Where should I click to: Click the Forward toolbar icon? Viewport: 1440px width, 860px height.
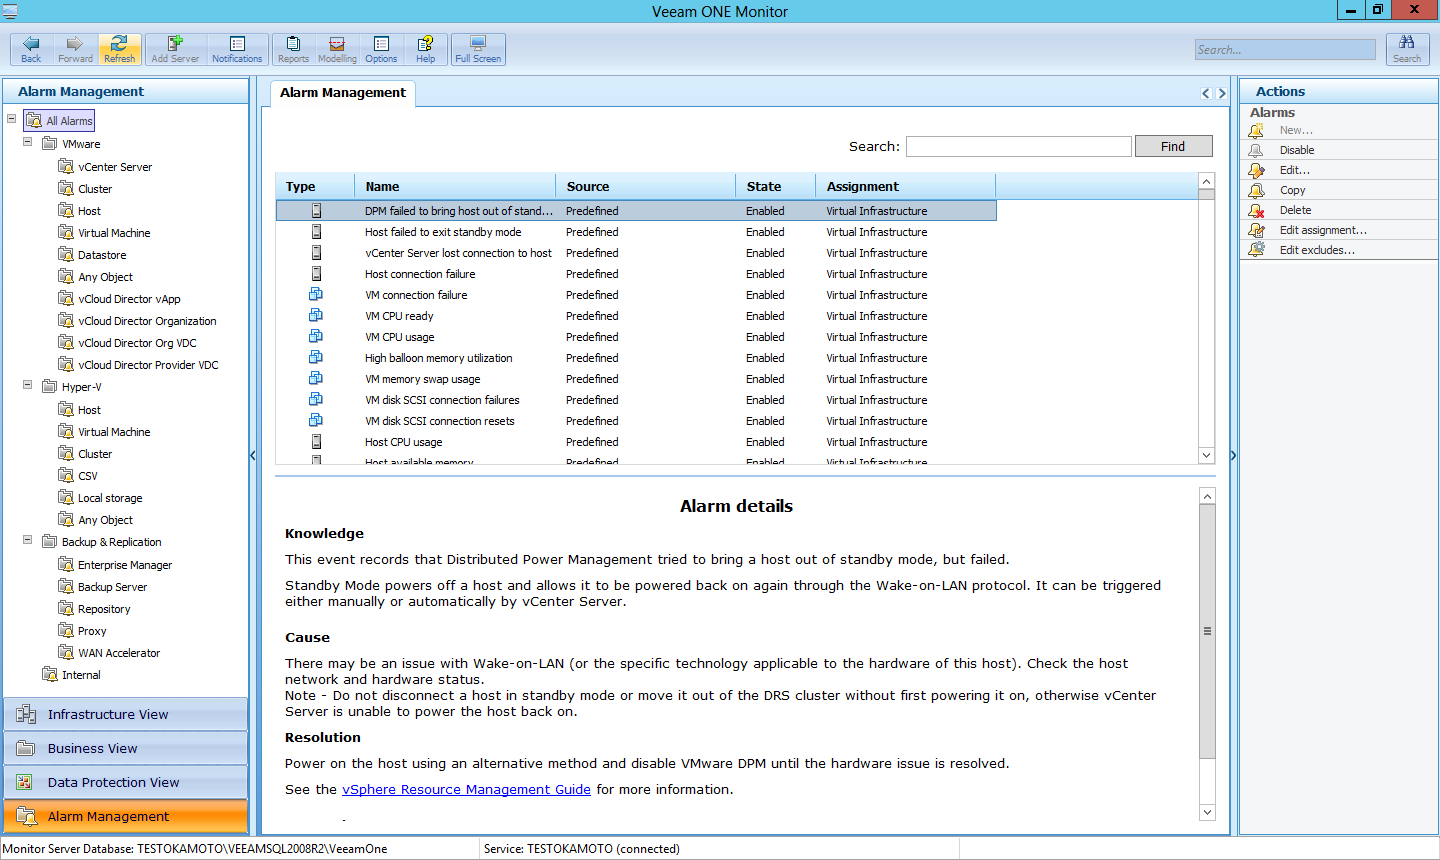click(75, 49)
